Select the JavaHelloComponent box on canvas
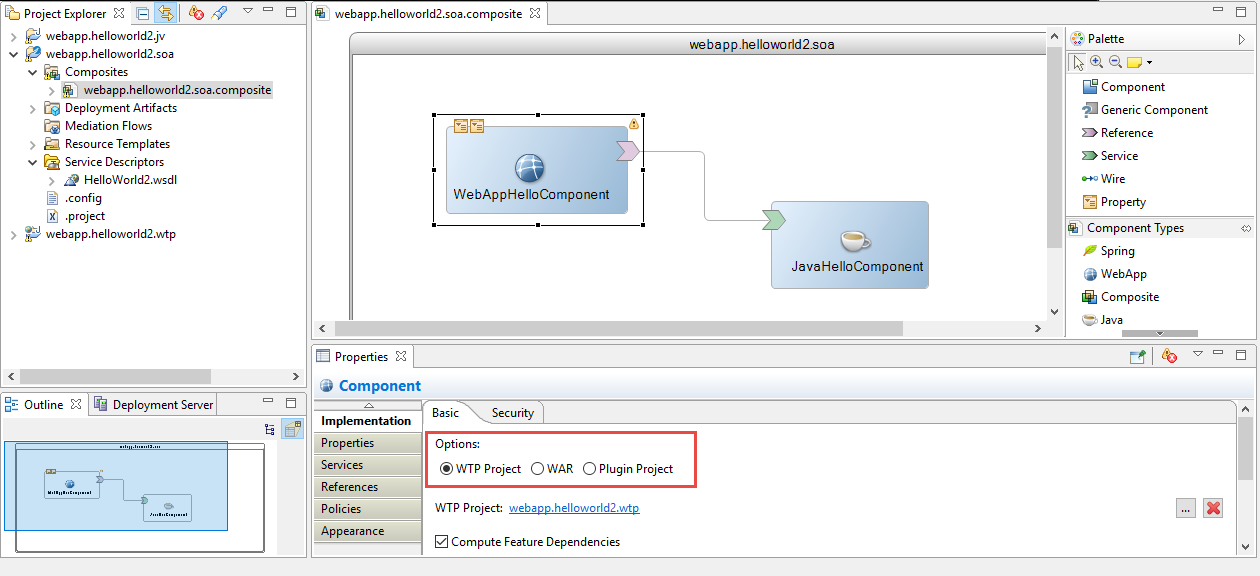Screen dimensions: 1260x576 coord(850,245)
